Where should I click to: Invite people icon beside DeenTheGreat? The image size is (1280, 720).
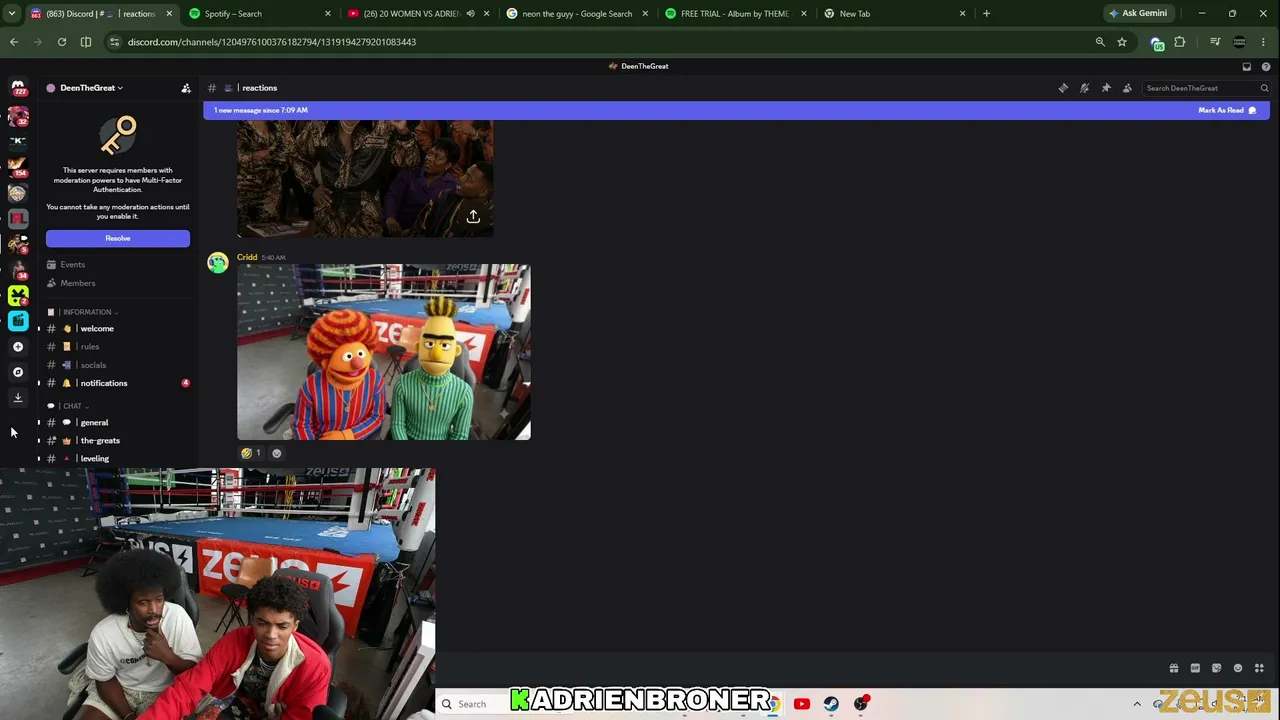[x=186, y=88]
